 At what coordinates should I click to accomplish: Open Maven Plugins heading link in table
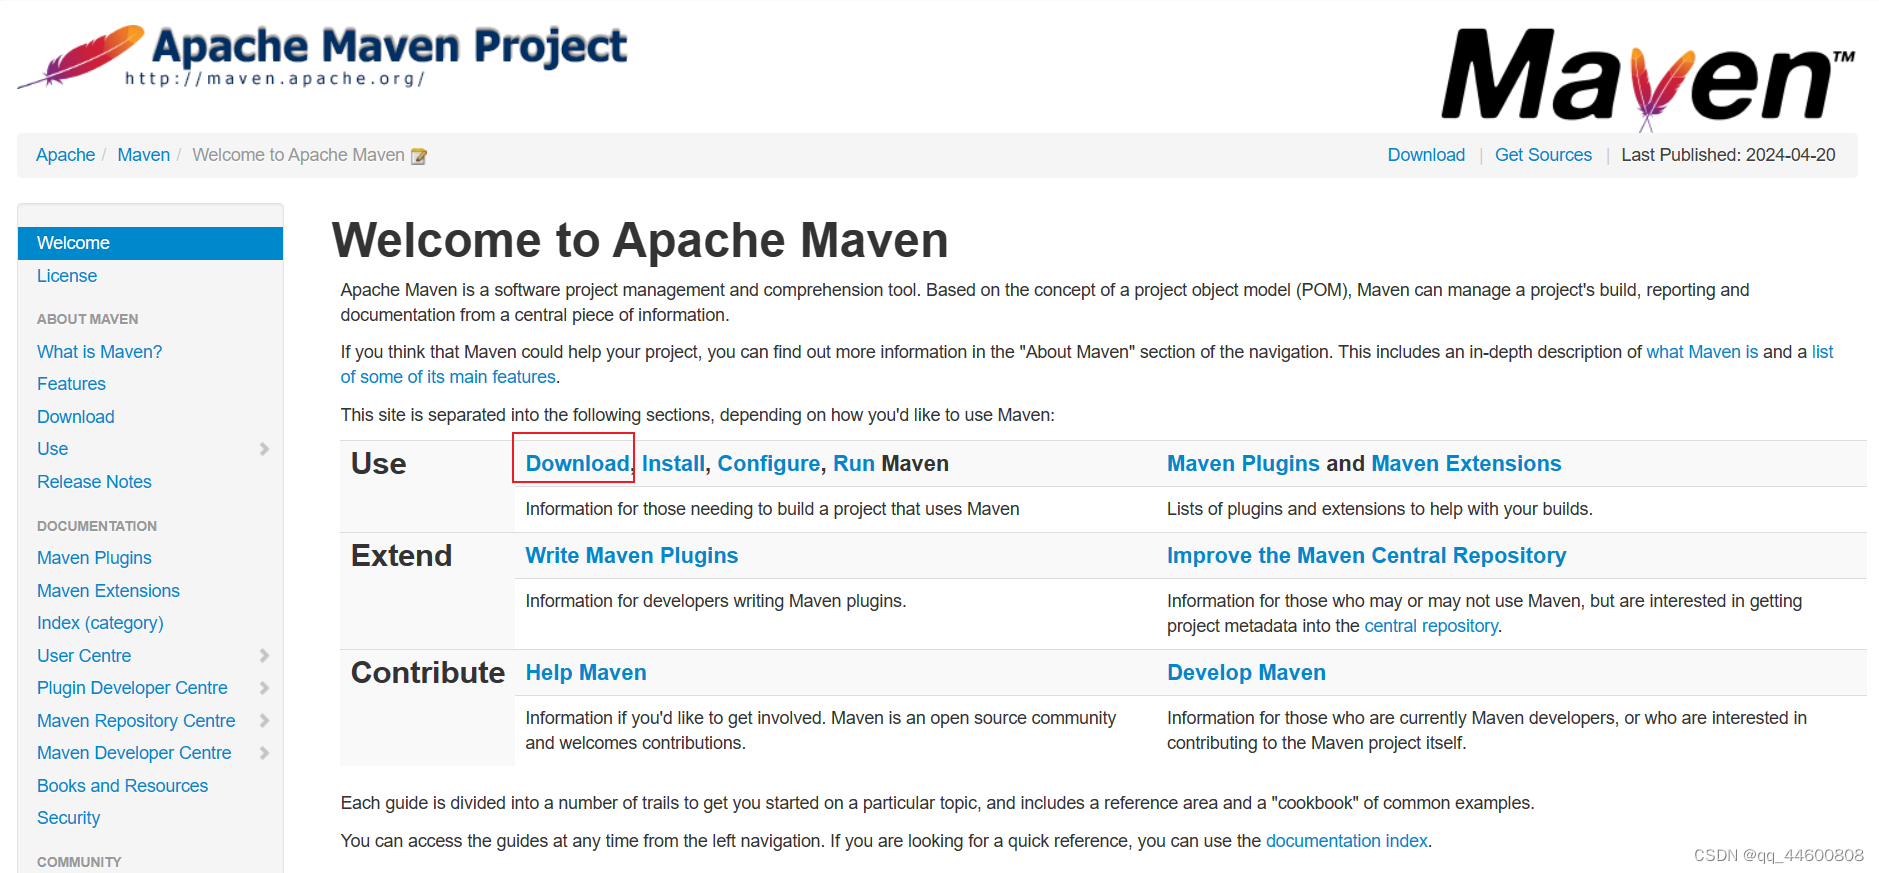point(1243,464)
